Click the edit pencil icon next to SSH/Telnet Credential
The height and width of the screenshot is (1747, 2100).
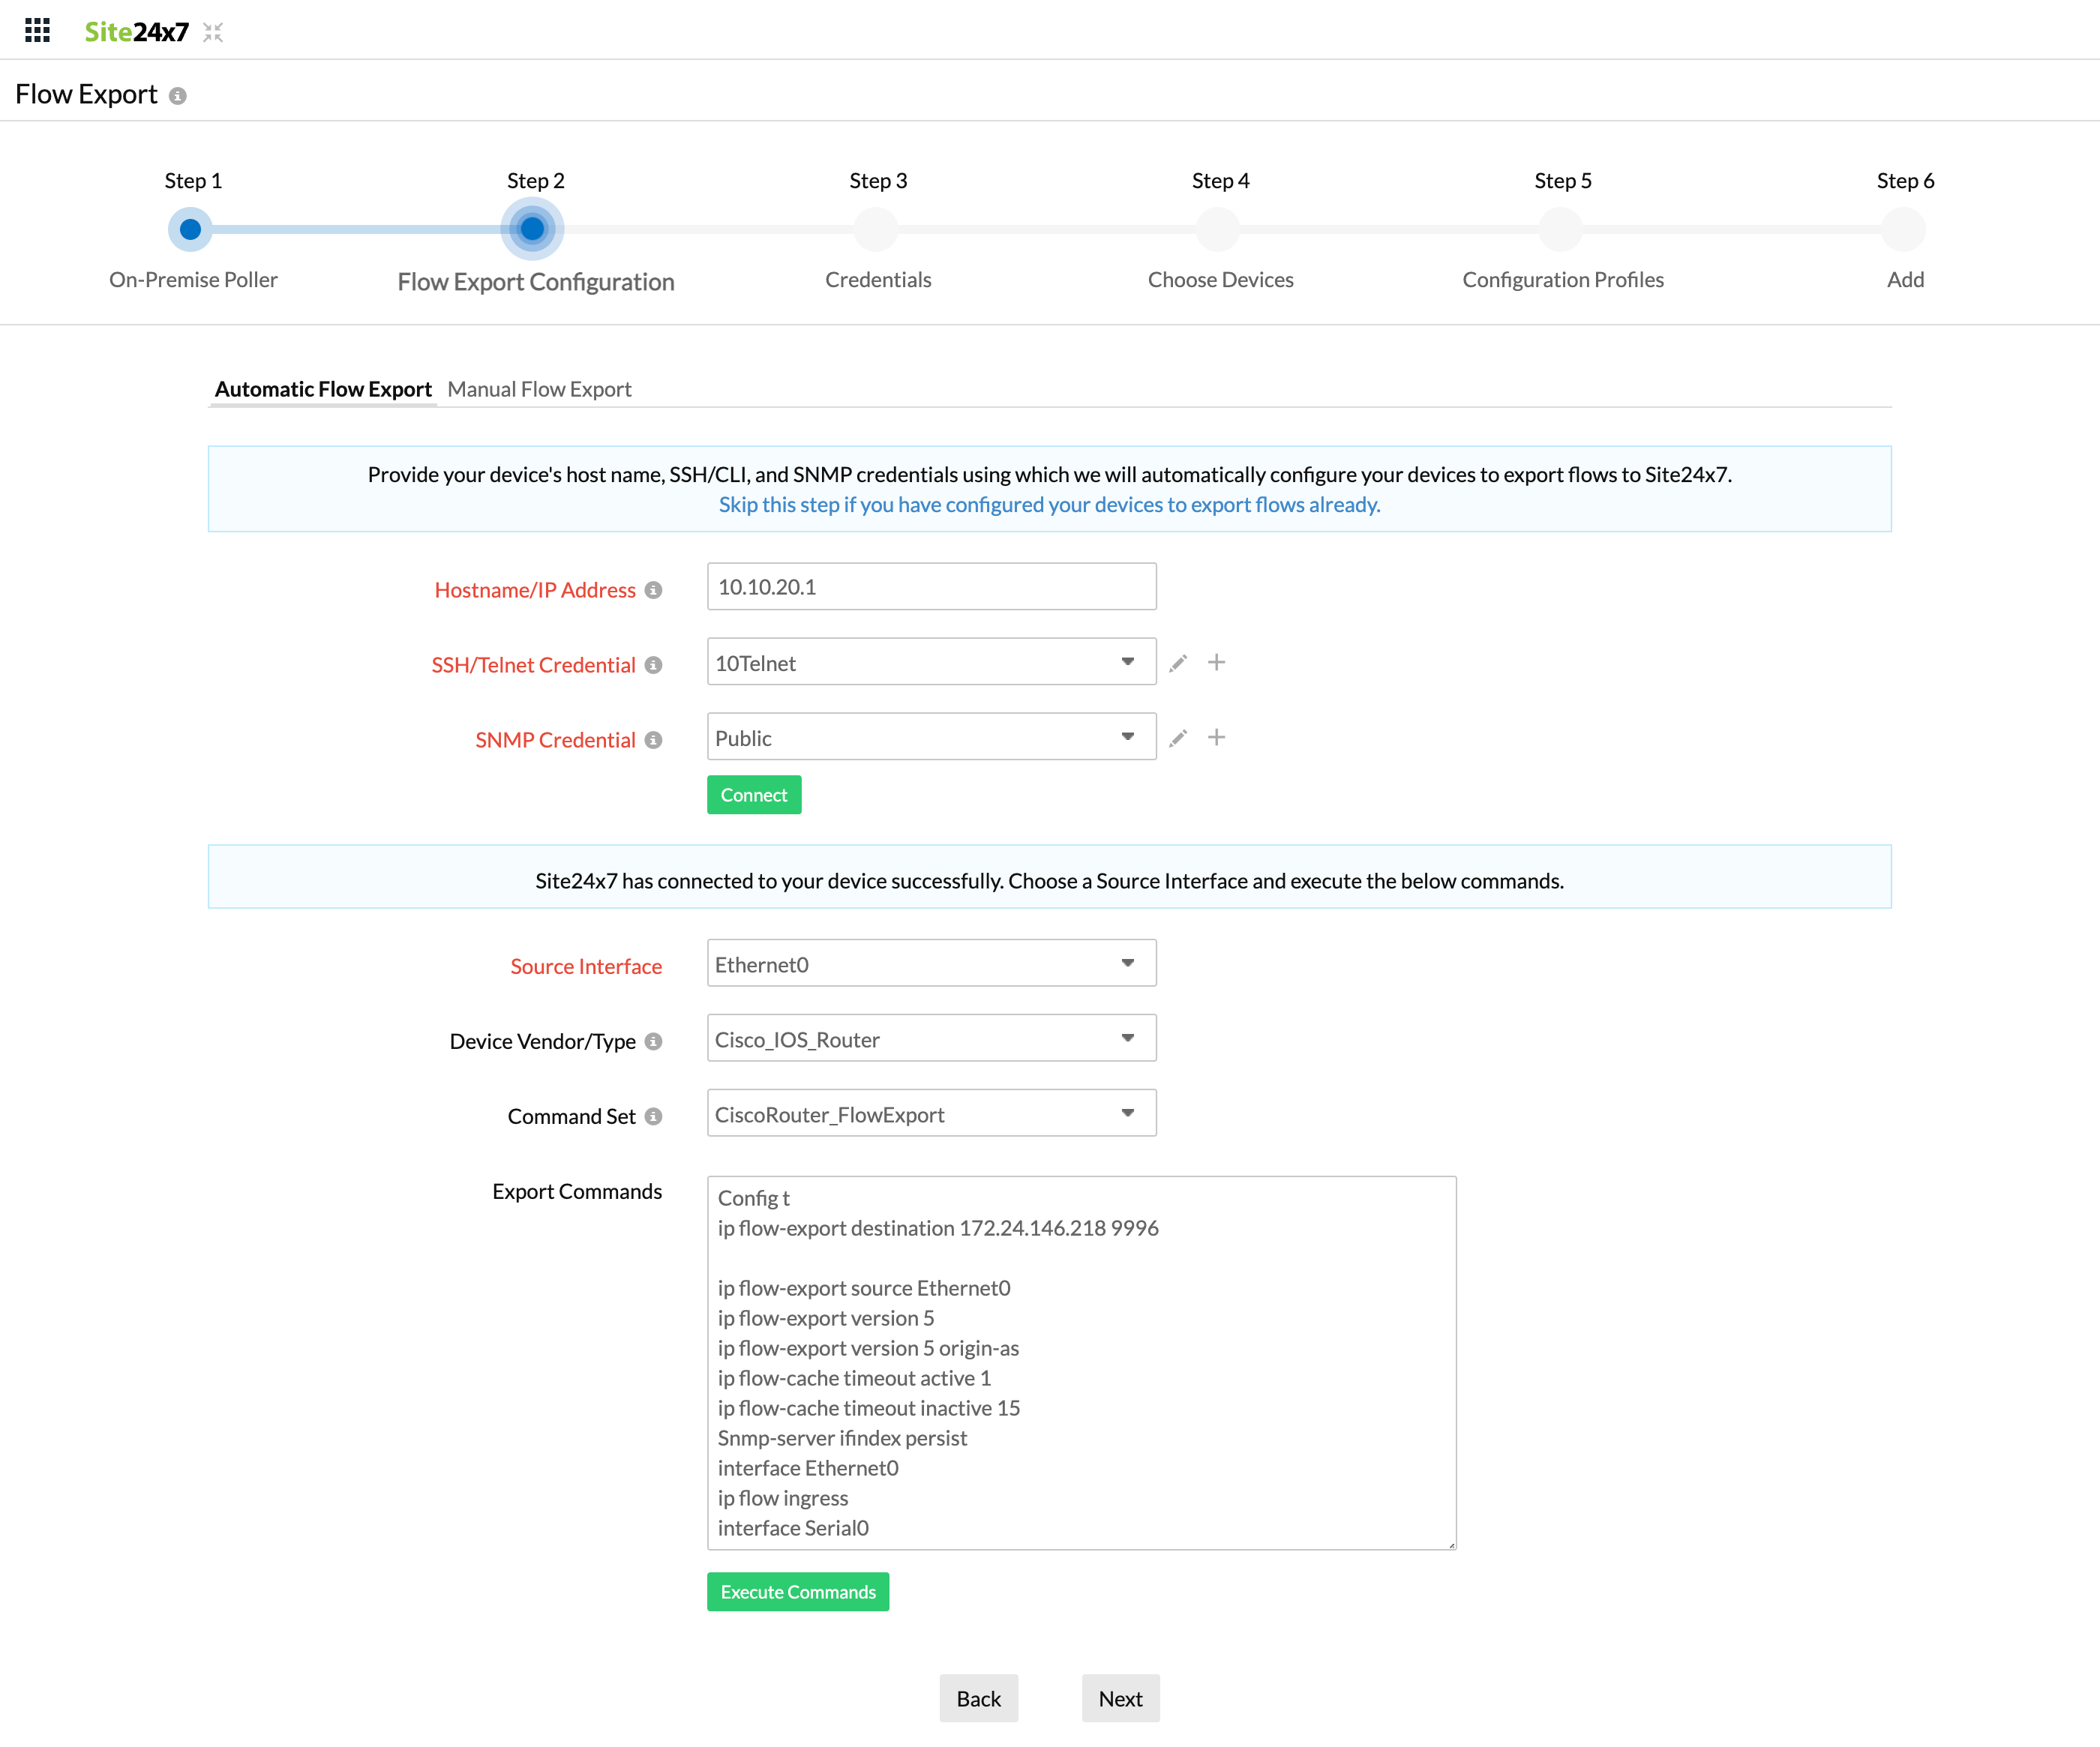(1179, 663)
